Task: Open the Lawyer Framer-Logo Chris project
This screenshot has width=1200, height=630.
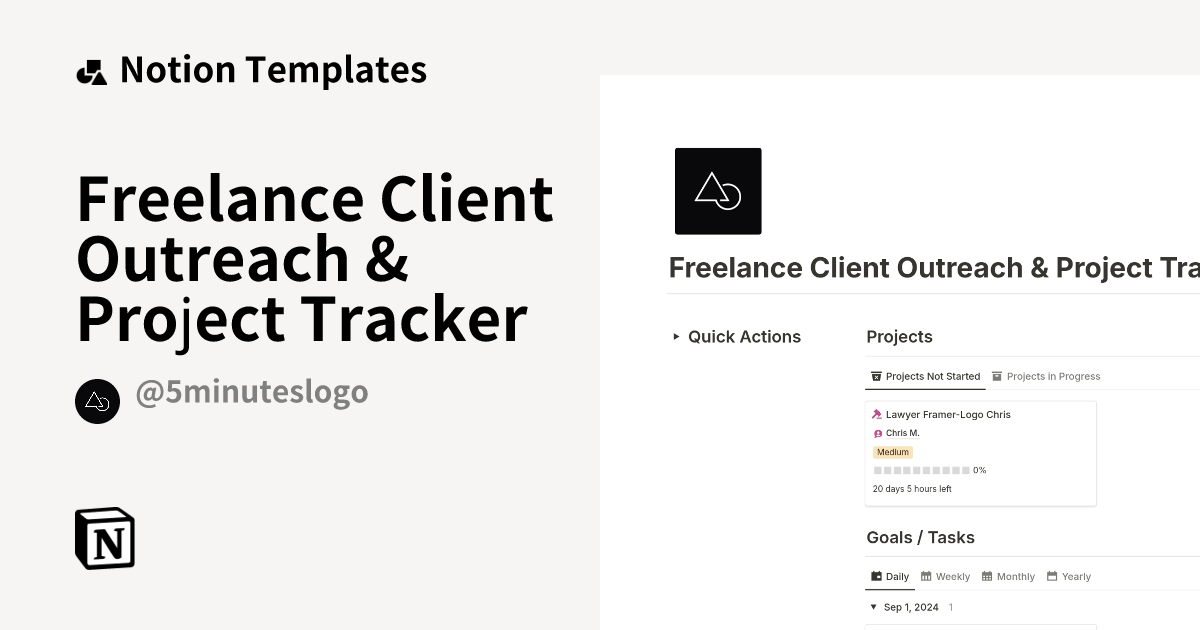Action: [947, 414]
